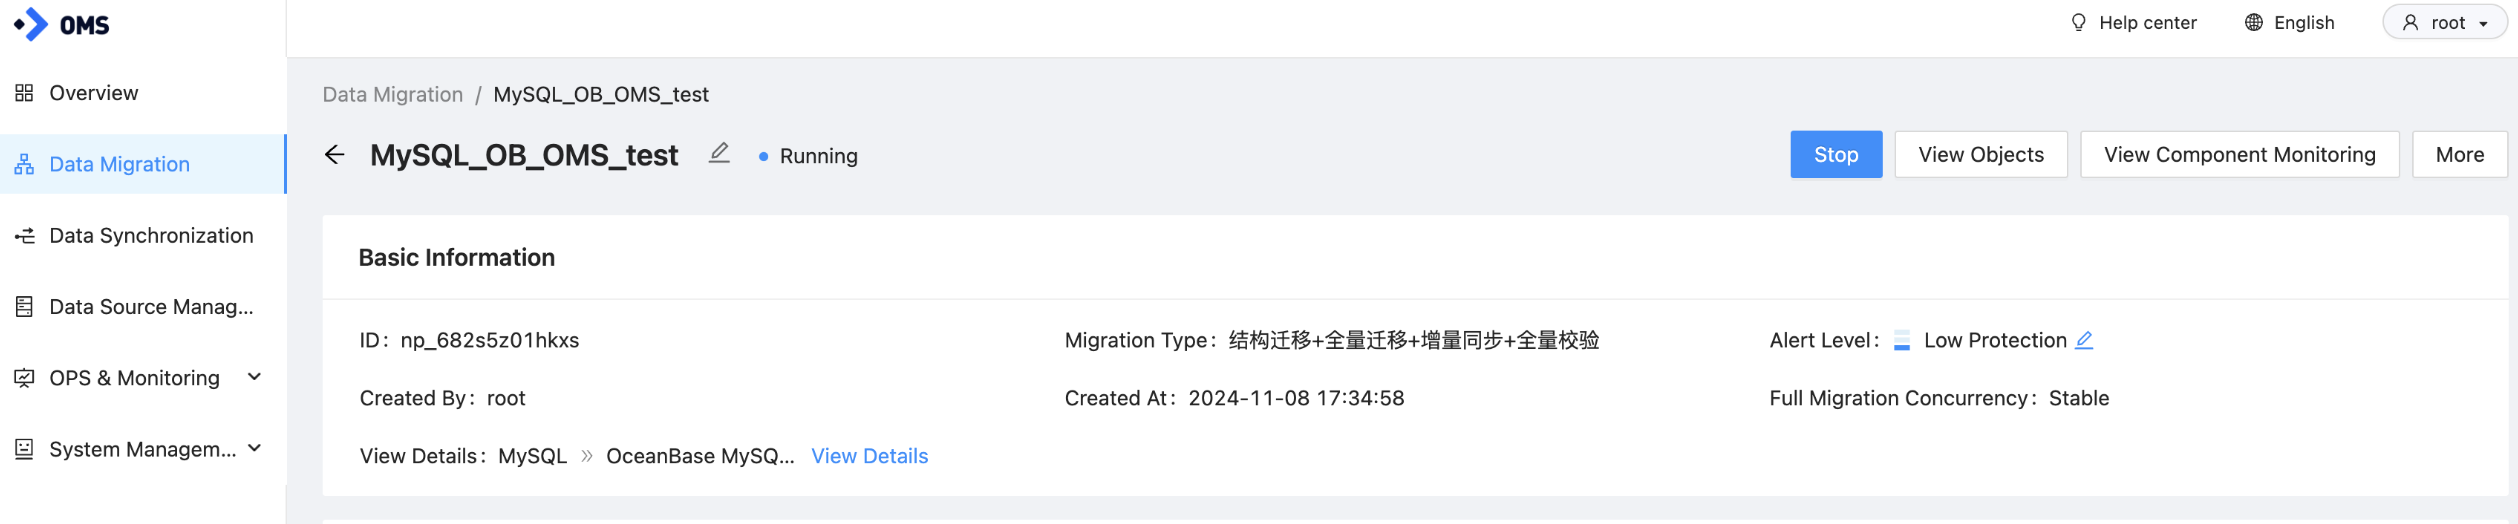Expand the OPS & Monitoring menu
The width and height of the screenshot is (2518, 524).
click(254, 377)
